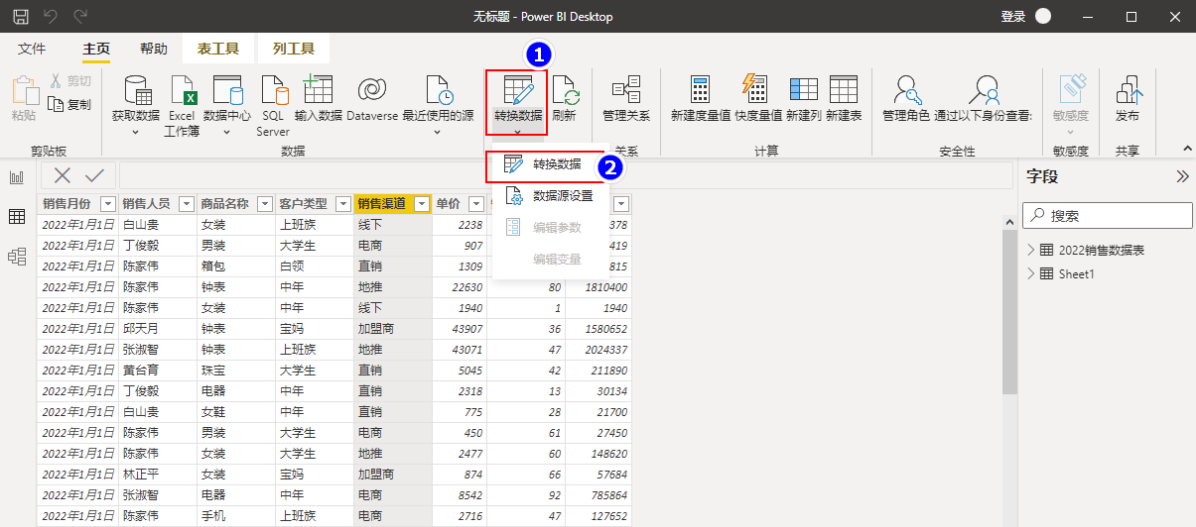Click the Undo arrow in title bar

coord(50,16)
